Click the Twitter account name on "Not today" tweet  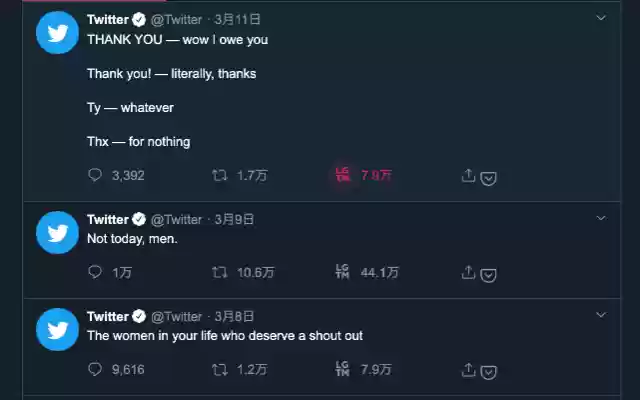click(x=108, y=219)
